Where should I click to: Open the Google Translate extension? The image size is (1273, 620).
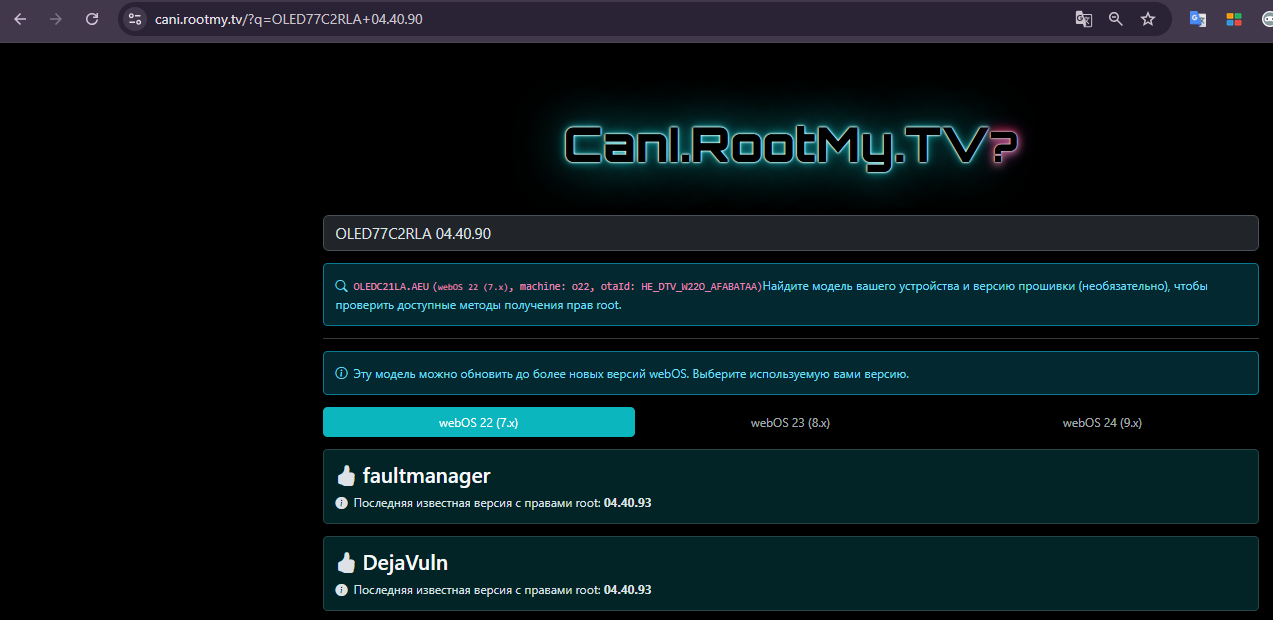pos(1197,19)
